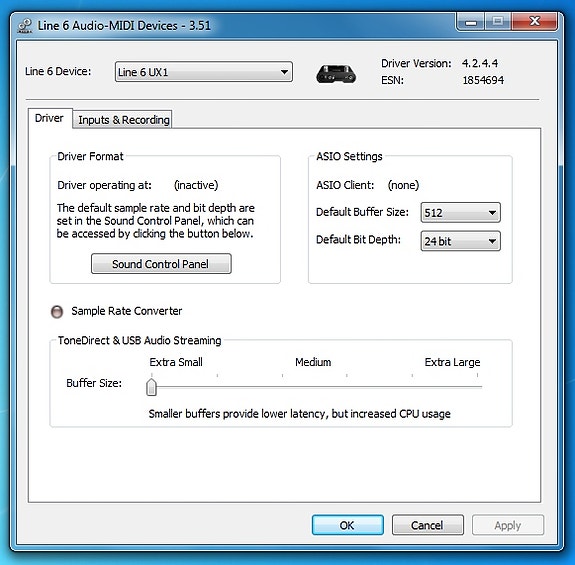Open the Sound Control Panel button

click(161, 264)
